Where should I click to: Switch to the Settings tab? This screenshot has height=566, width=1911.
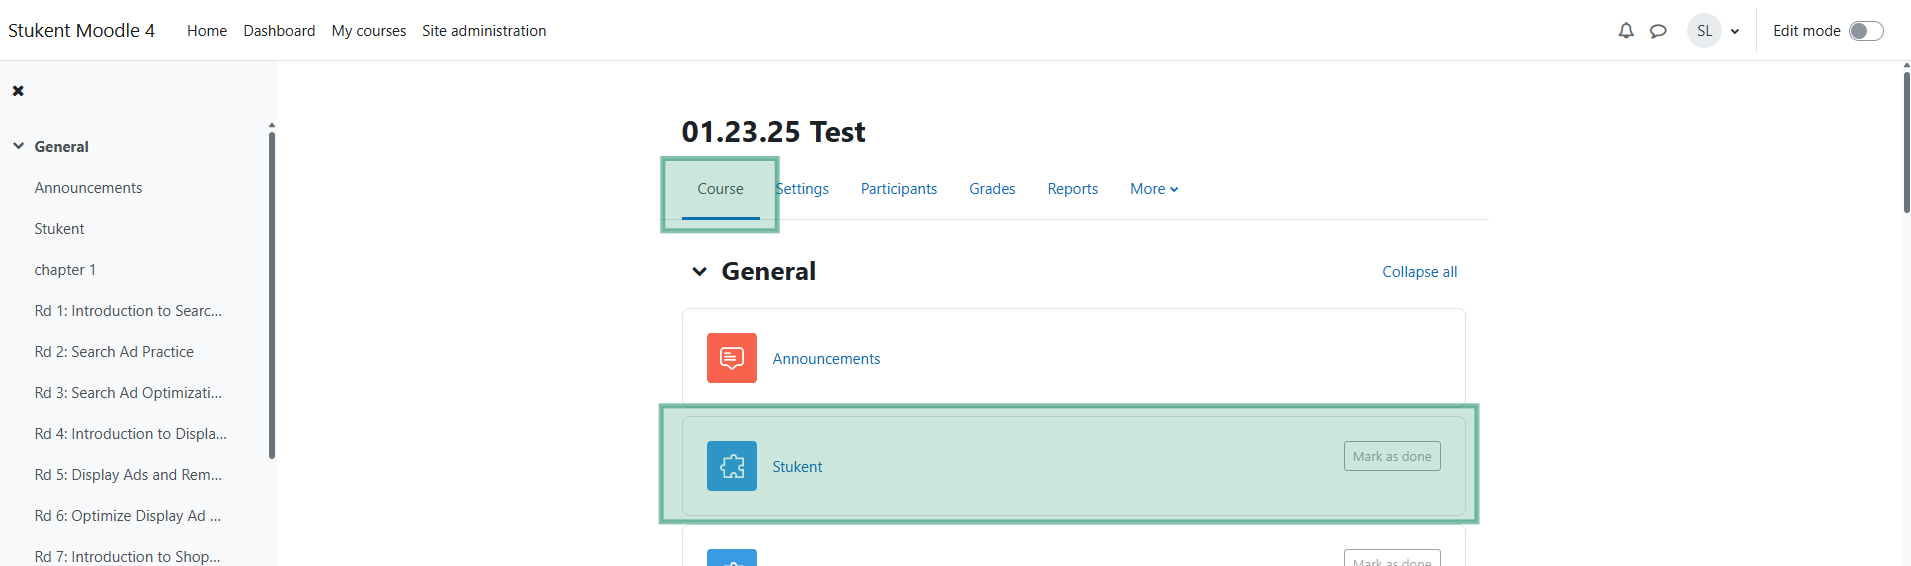[x=802, y=189]
